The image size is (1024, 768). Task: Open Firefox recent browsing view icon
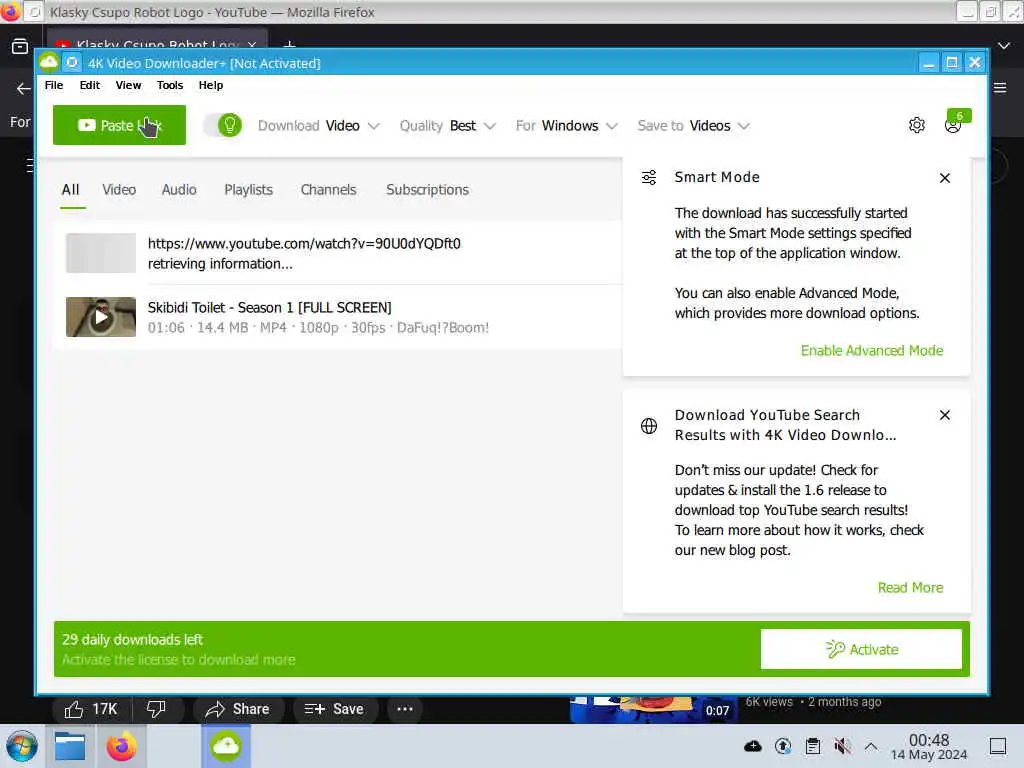point(20,46)
